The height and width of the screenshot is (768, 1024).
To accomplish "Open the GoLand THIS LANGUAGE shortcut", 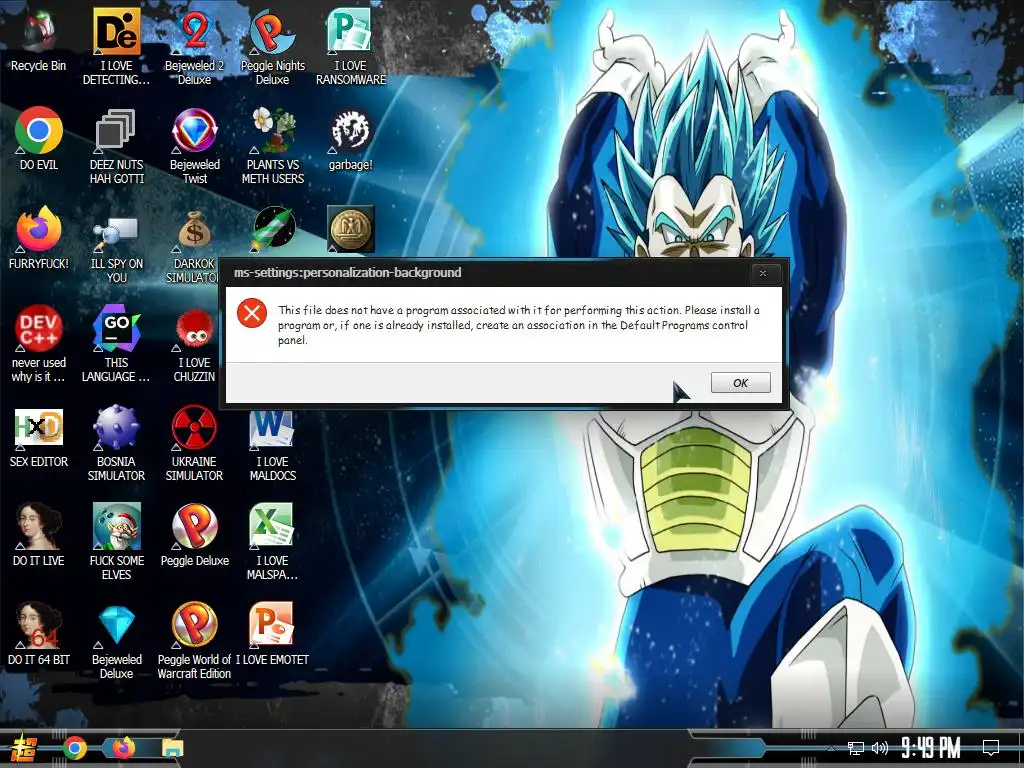I will (116, 344).
